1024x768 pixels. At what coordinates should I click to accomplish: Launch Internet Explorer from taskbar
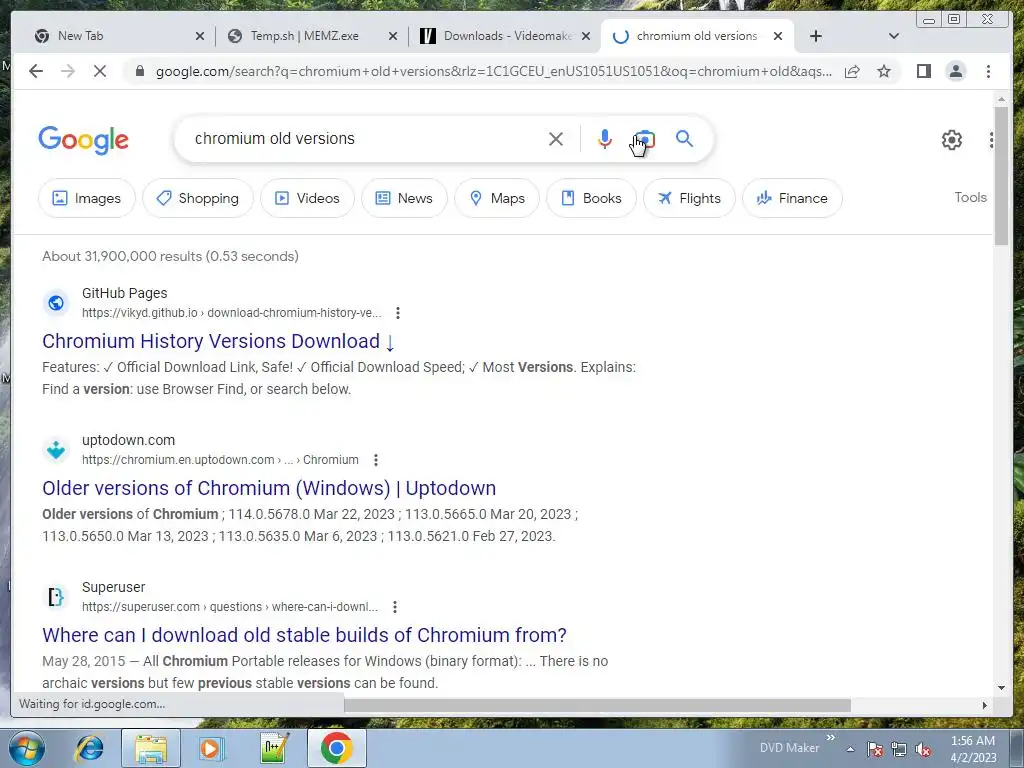[x=89, y=748]
